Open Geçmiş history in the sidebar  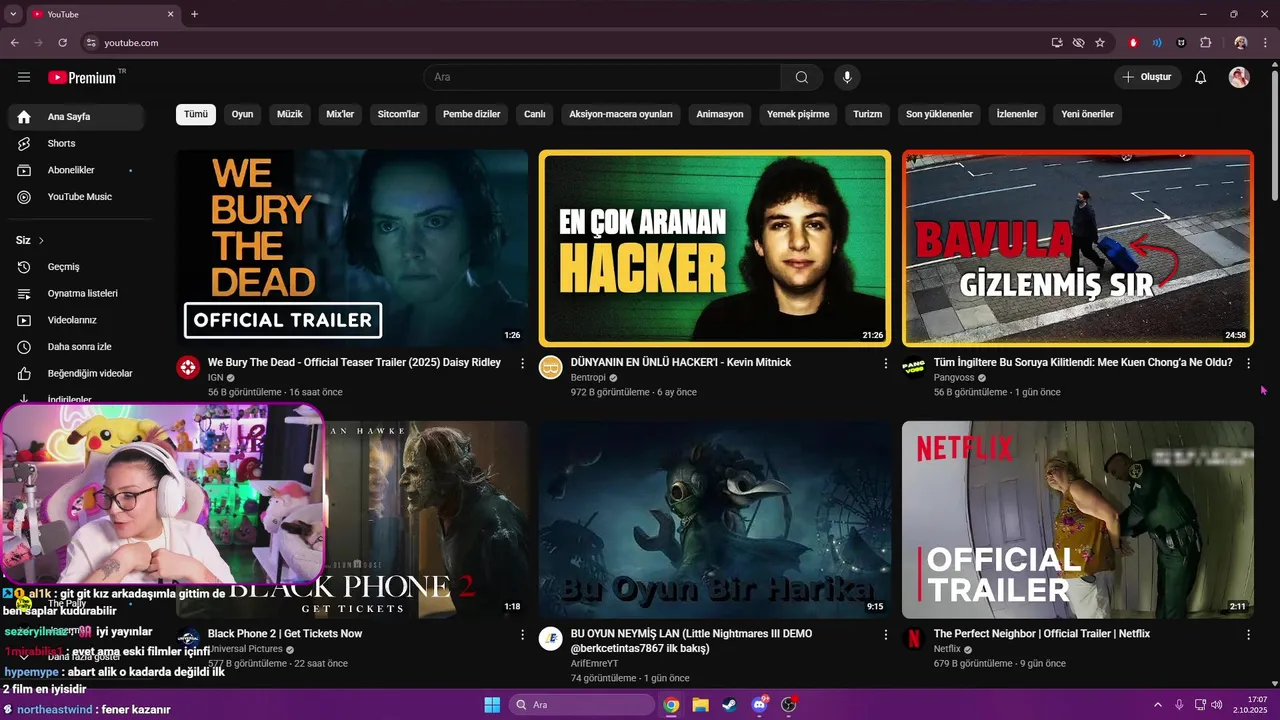point(76,267)
